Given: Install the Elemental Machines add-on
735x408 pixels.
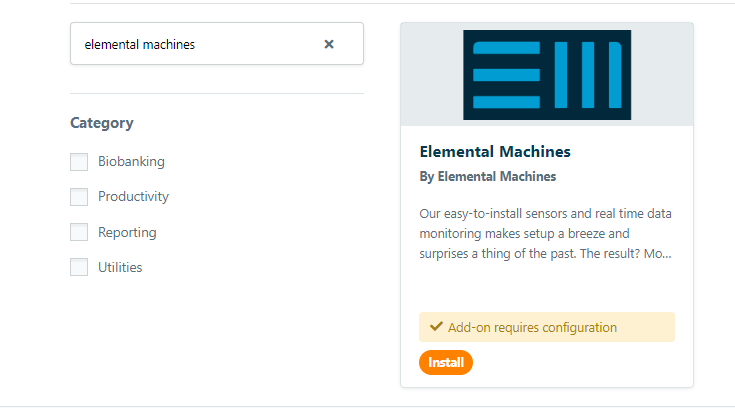Looking at the screenshot, I should click(x=446, y=362).
